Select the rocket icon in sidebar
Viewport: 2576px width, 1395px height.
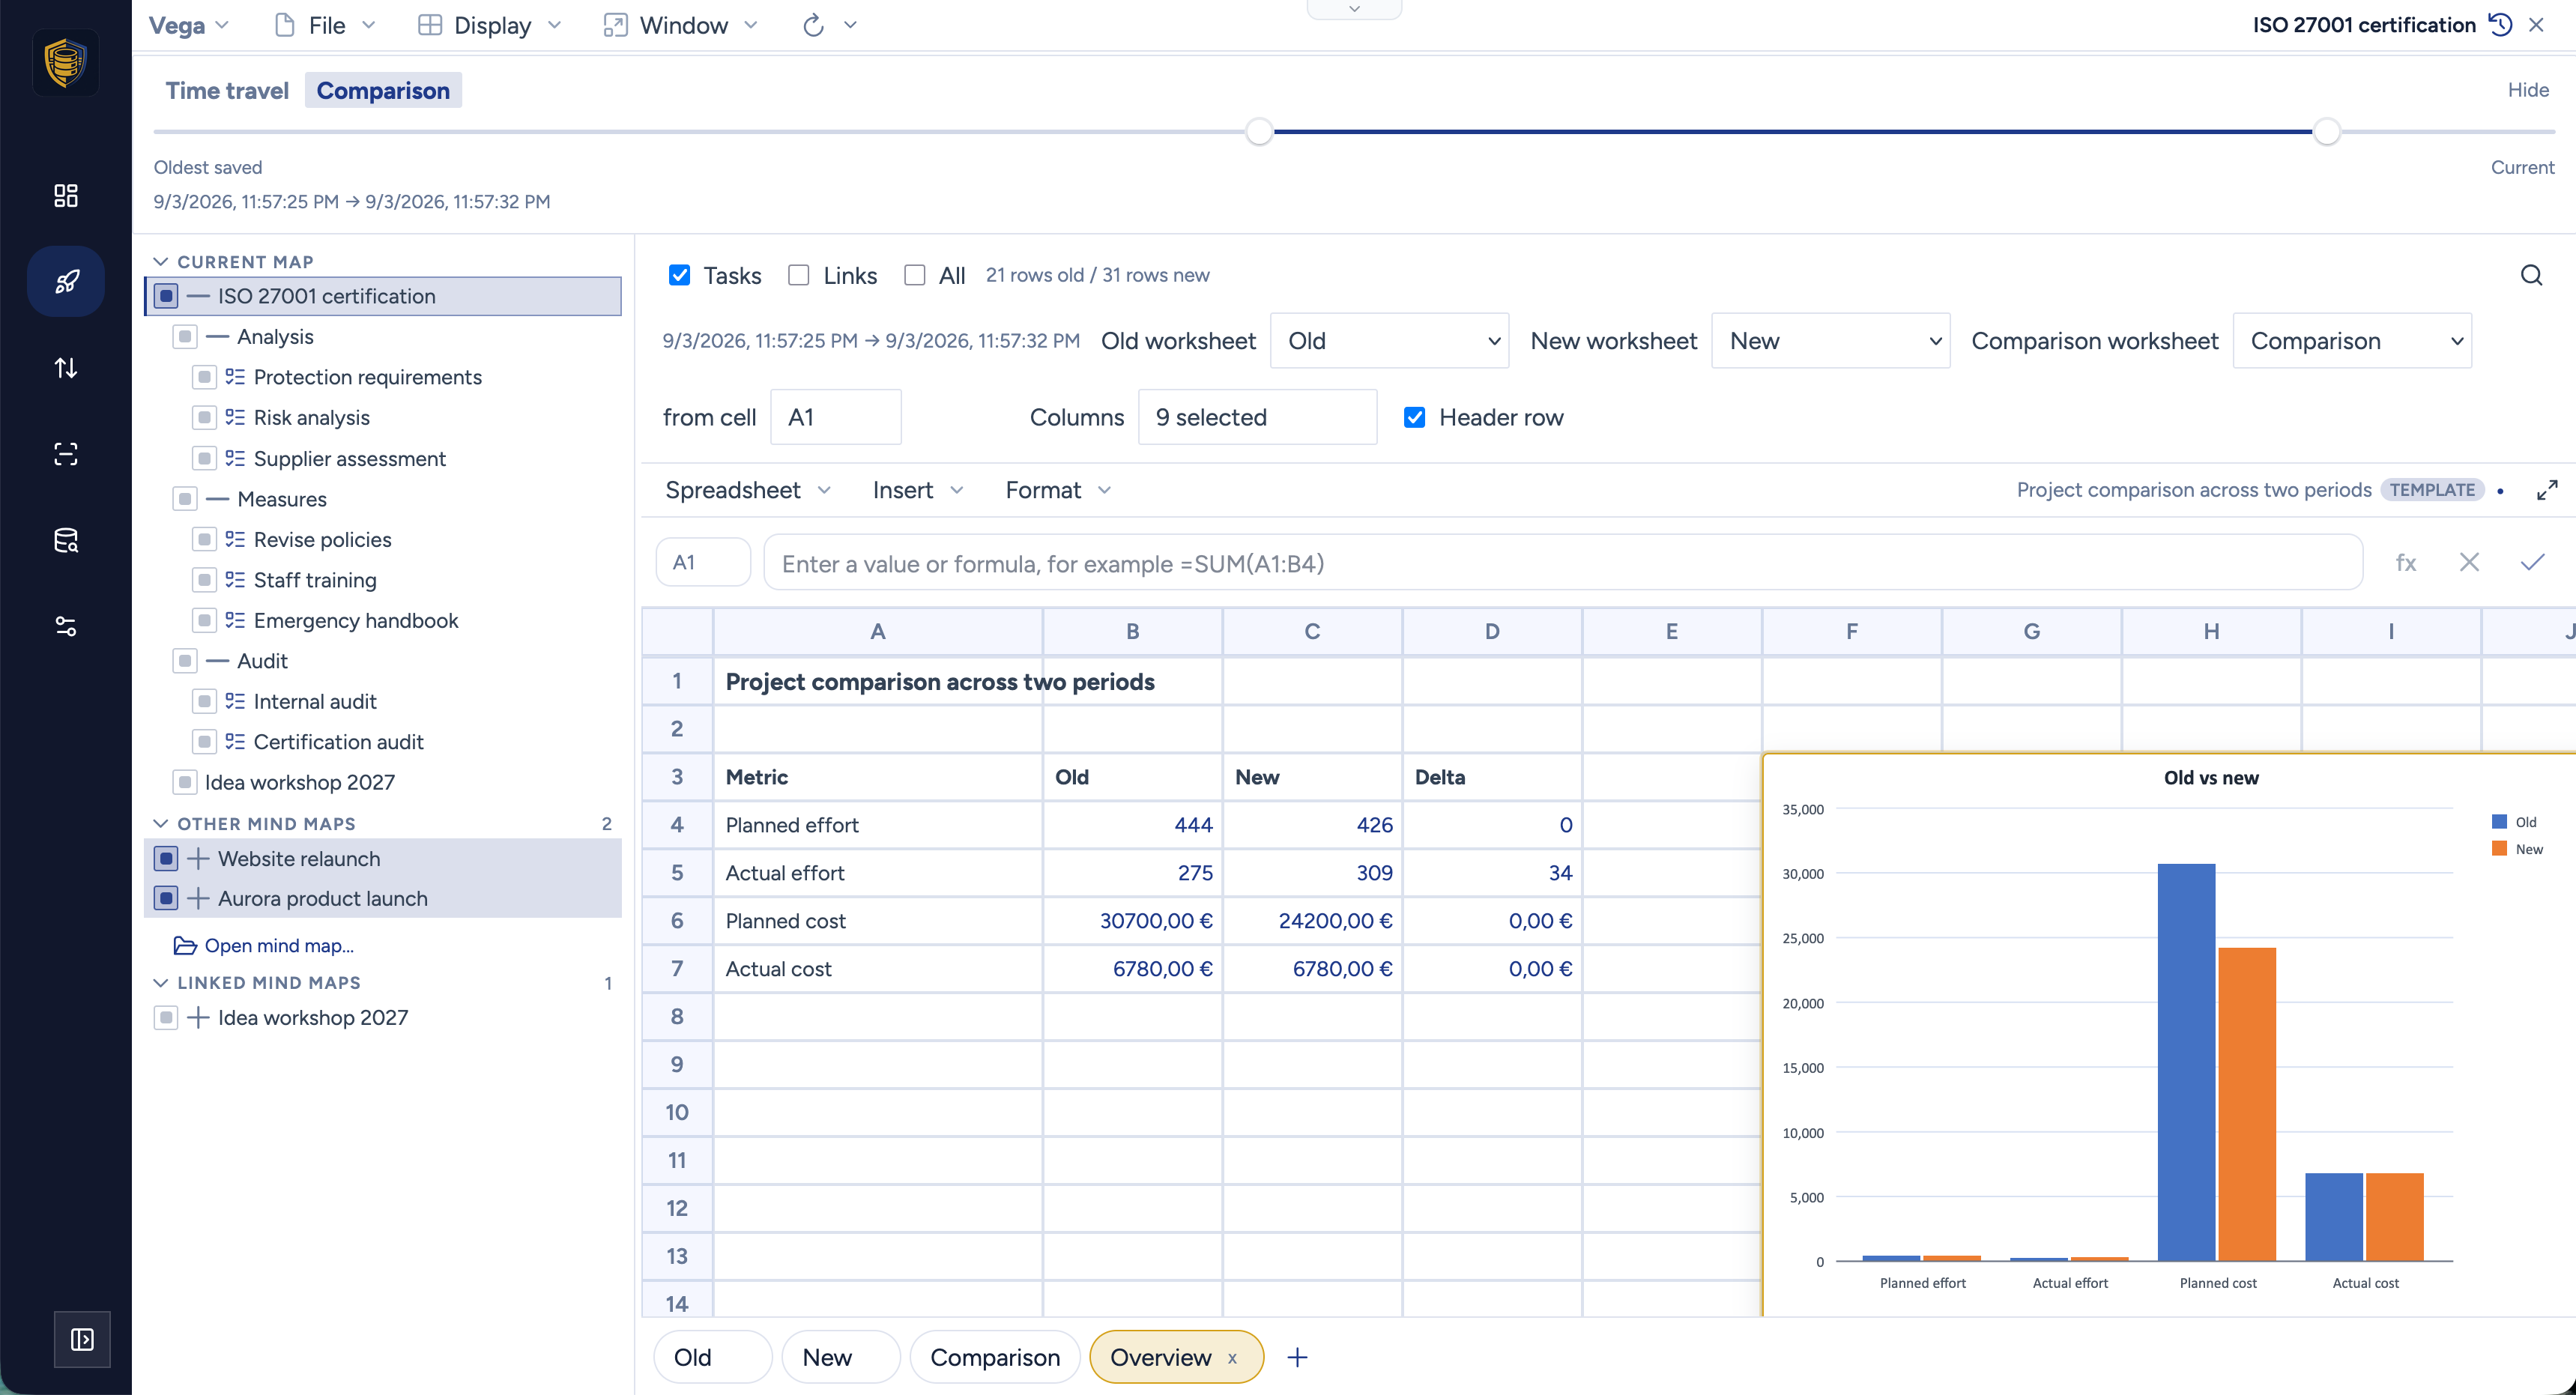click(66, 282)
